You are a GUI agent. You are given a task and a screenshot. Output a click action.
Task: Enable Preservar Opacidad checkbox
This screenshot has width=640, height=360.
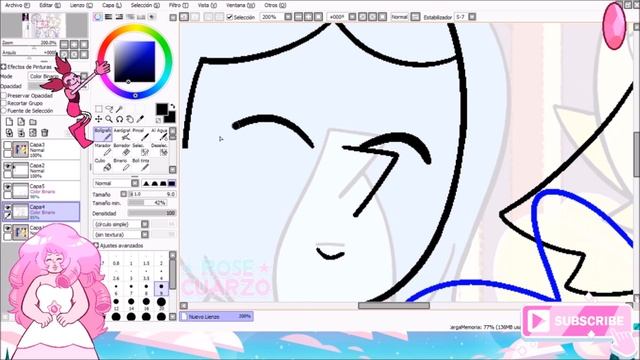(4, 96)
